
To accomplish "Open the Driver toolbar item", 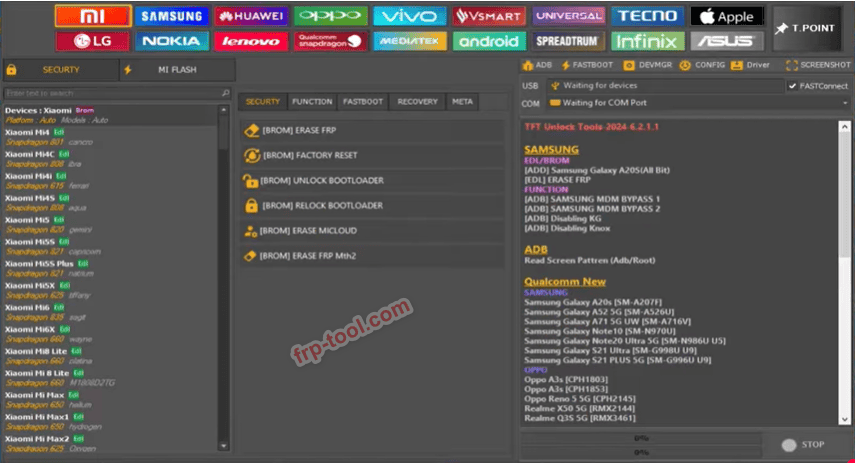I will [x=750, y=65].
